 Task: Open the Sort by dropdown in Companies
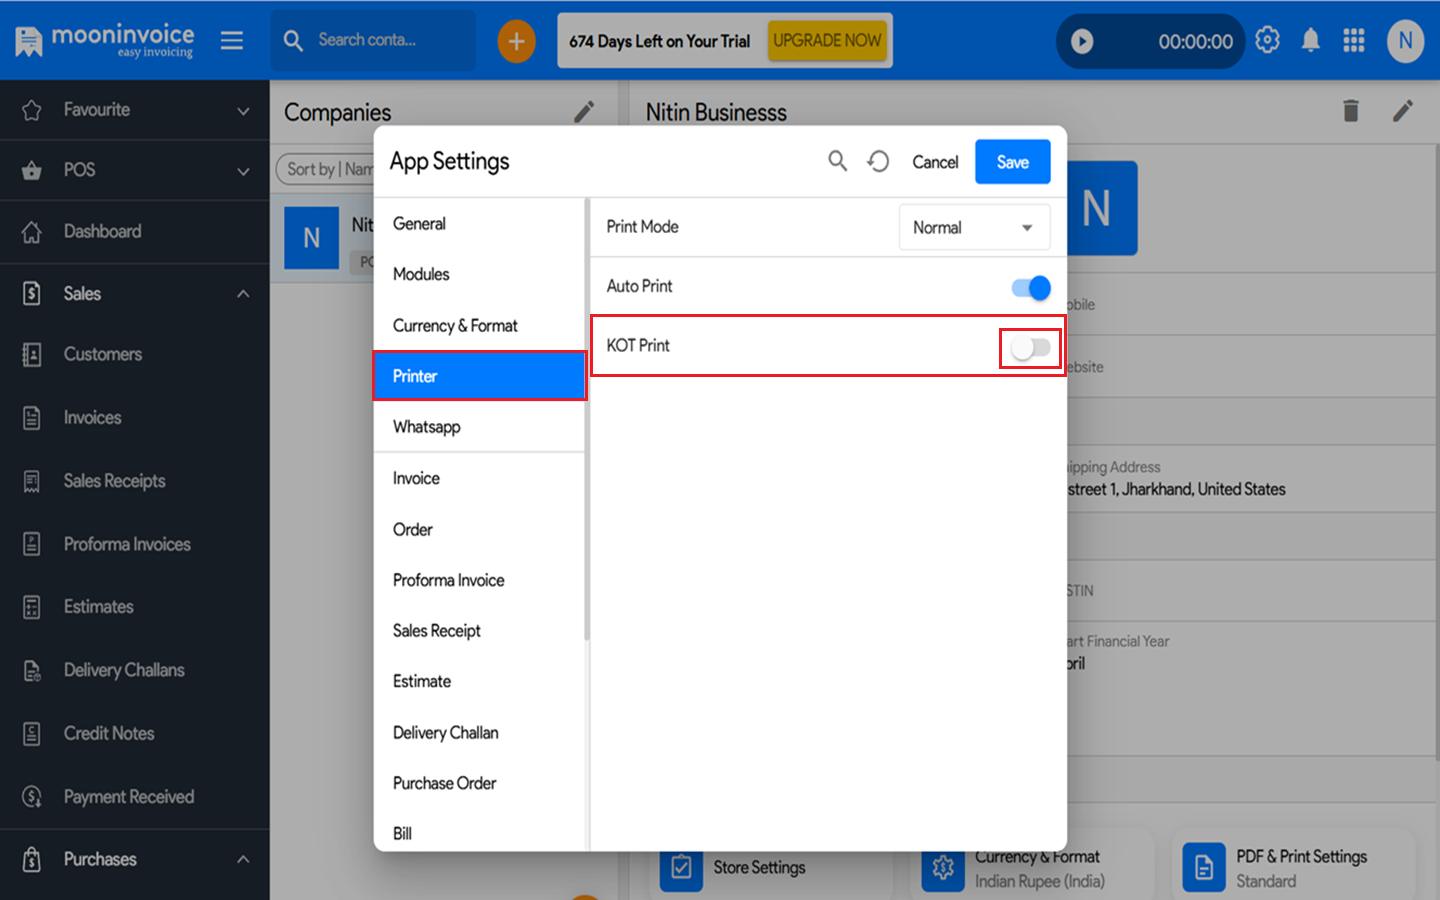click(x=326, y=169)
